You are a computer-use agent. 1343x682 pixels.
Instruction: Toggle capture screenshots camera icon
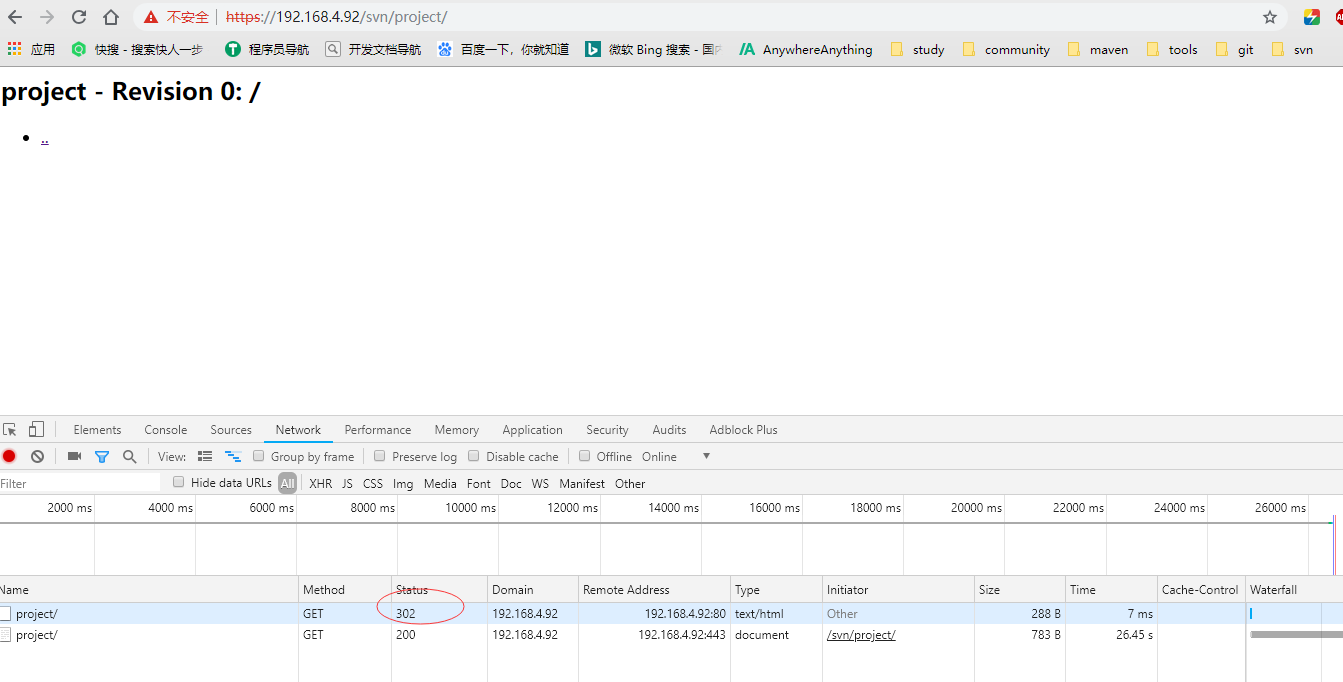(74, 456)
